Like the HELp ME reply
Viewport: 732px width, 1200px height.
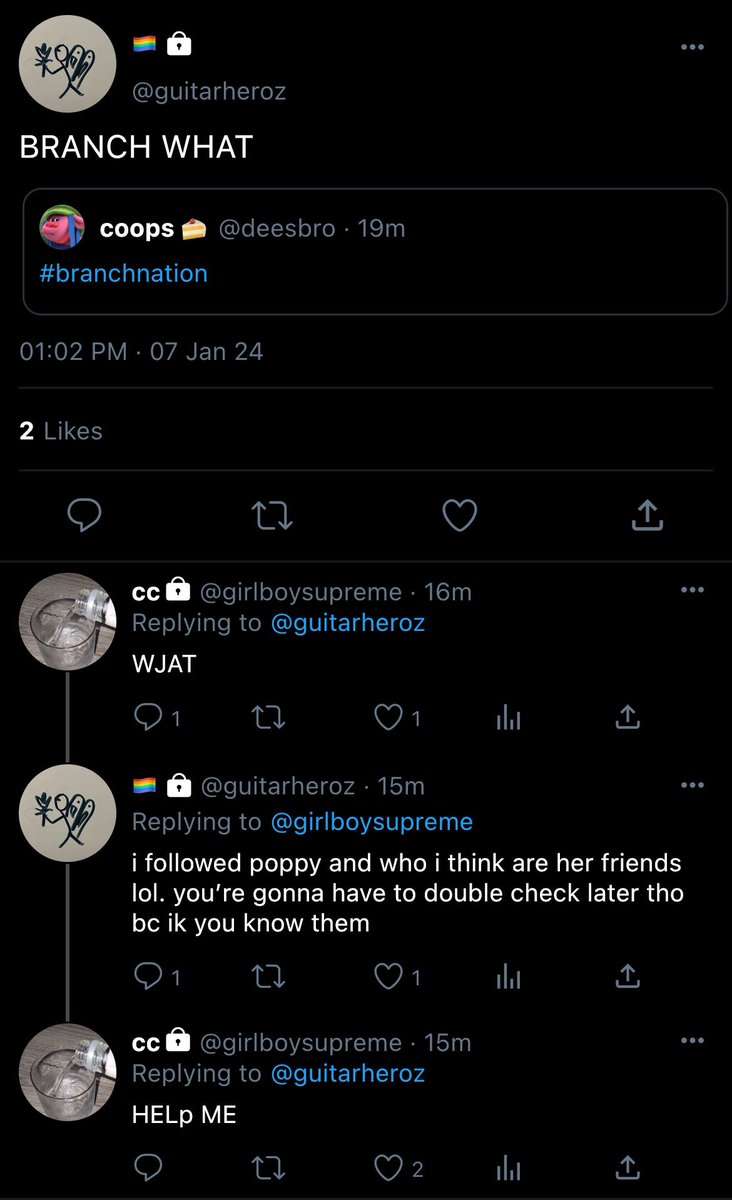click(397, 1167)
